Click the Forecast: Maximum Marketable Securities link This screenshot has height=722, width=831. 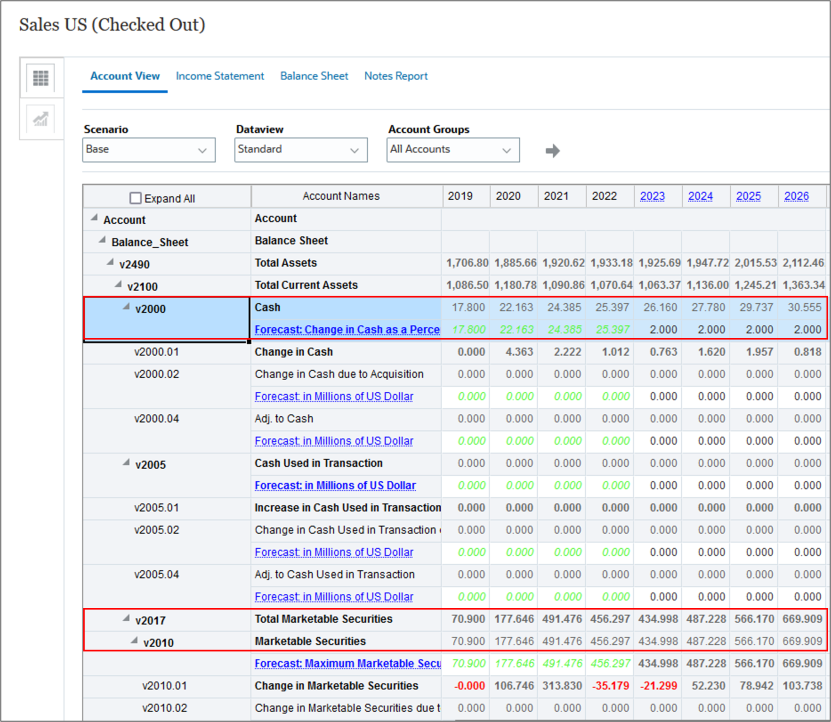click(347, 663)
